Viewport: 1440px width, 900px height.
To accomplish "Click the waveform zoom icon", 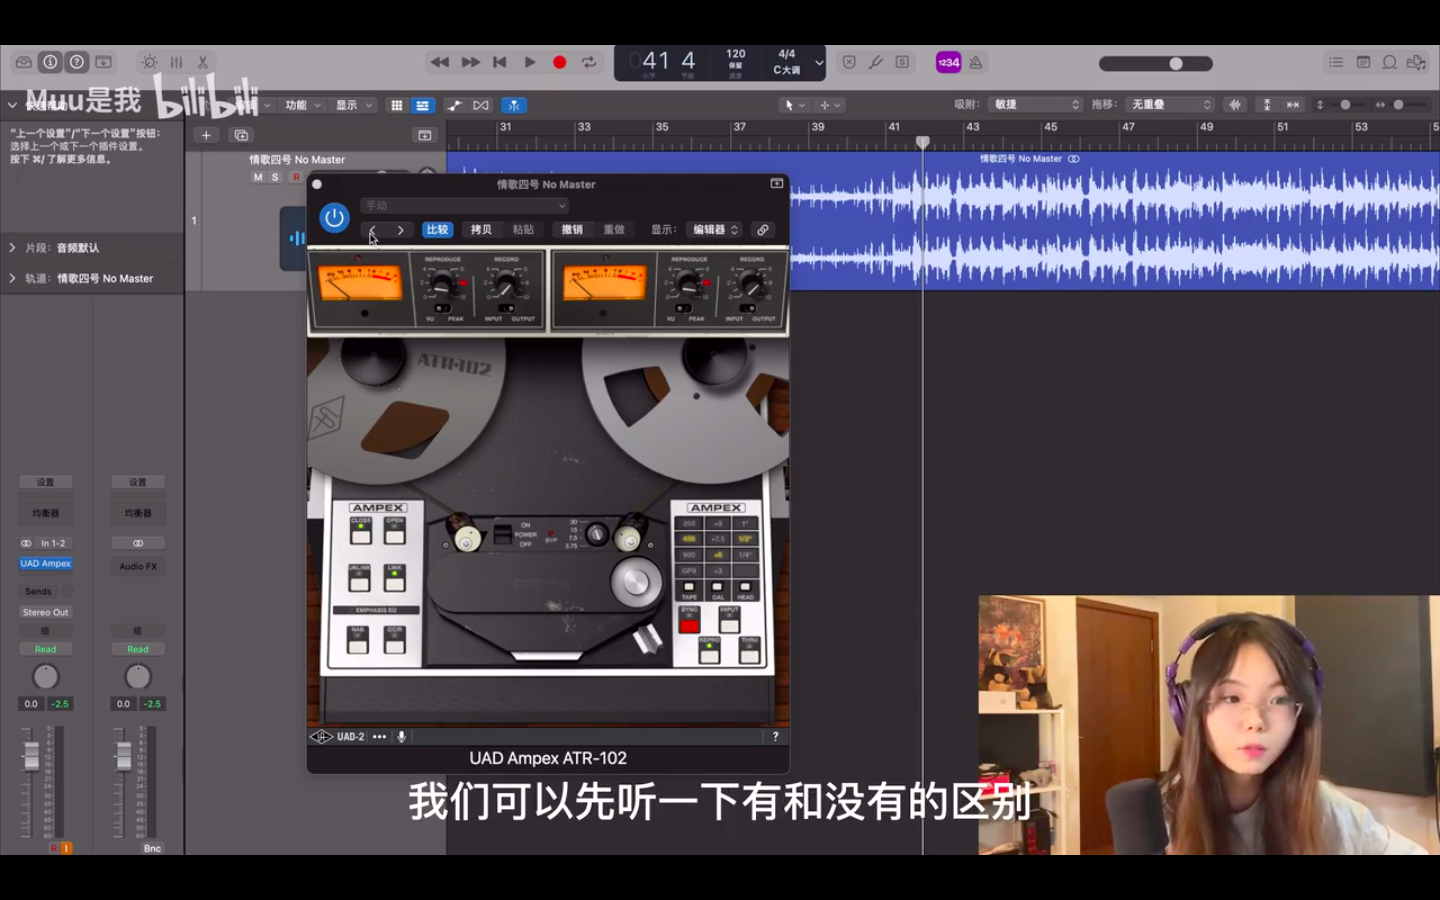I will (x=1235, y=105).
